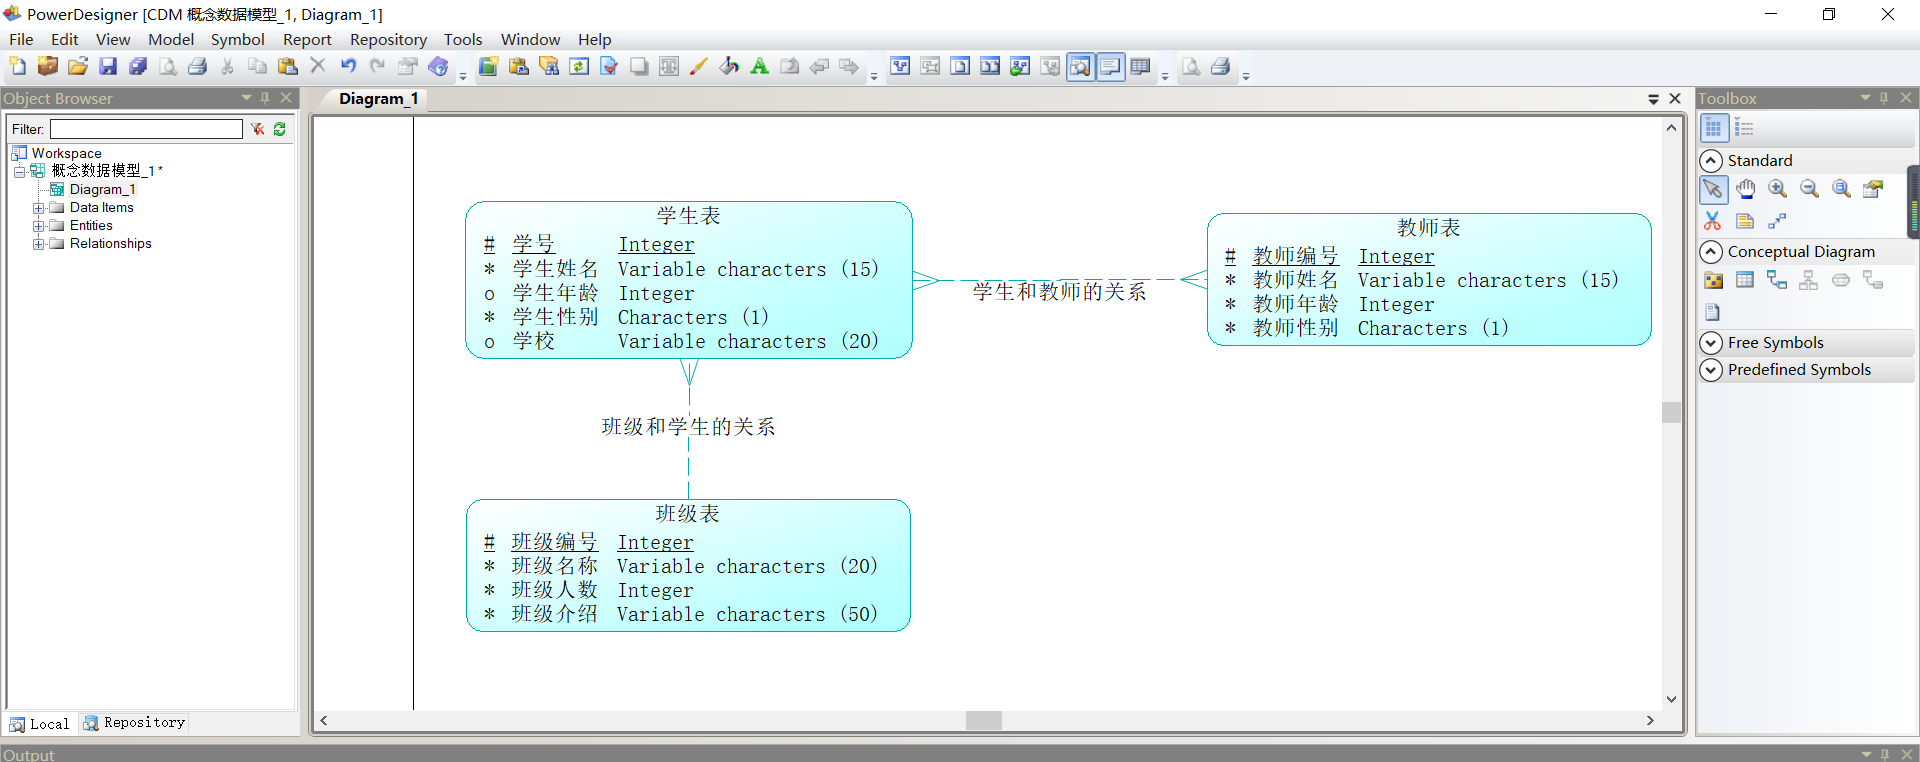Open the Repository menu

(x=388, y=39)
